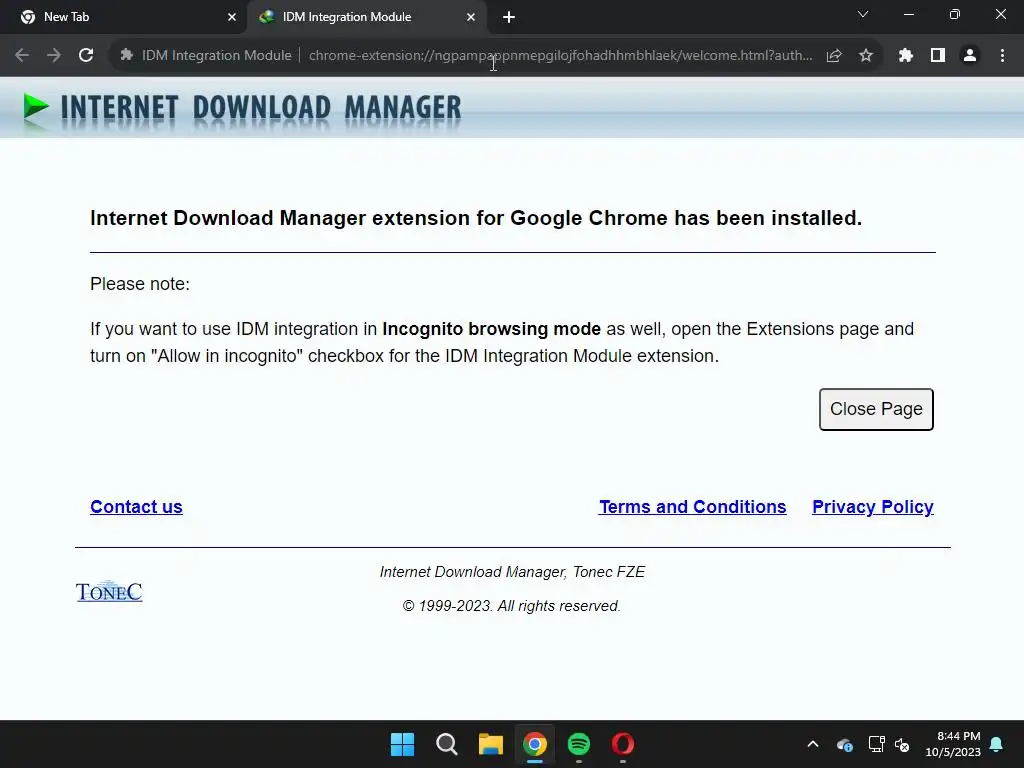This screenshot has height=768, width=1024.
Task: Click the '© 1999-2023. All rights reserved.' text
Action: [511, 606]
